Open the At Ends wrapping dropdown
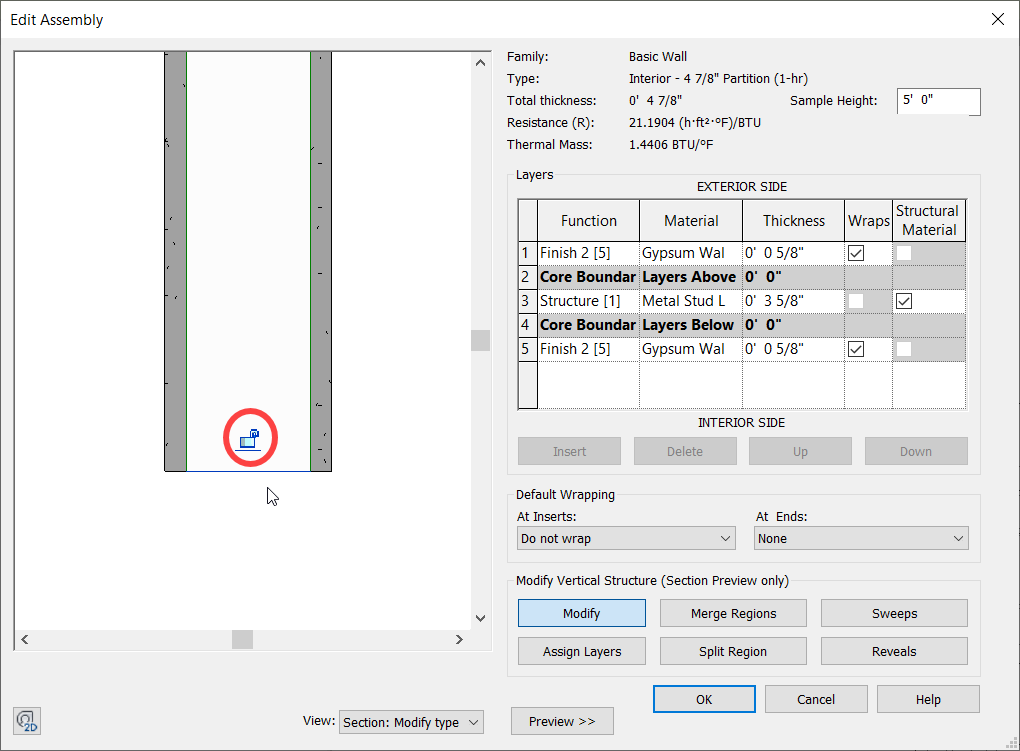 [861, 538]
